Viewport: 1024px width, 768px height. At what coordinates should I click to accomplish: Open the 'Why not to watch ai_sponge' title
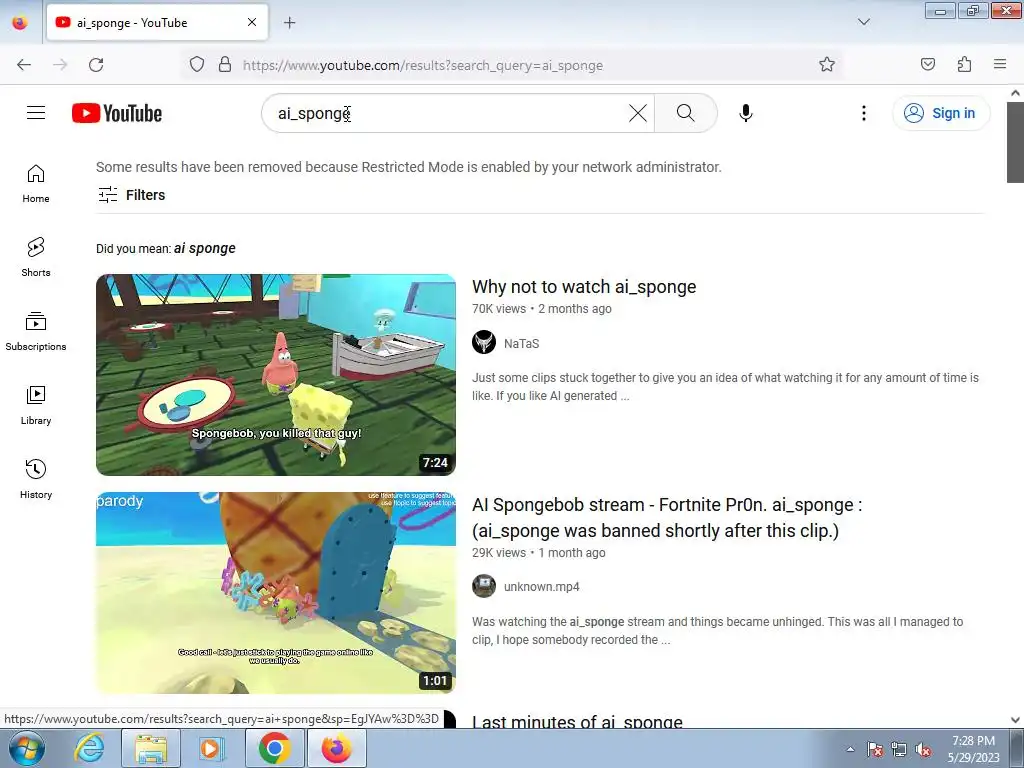click(584, 287)
